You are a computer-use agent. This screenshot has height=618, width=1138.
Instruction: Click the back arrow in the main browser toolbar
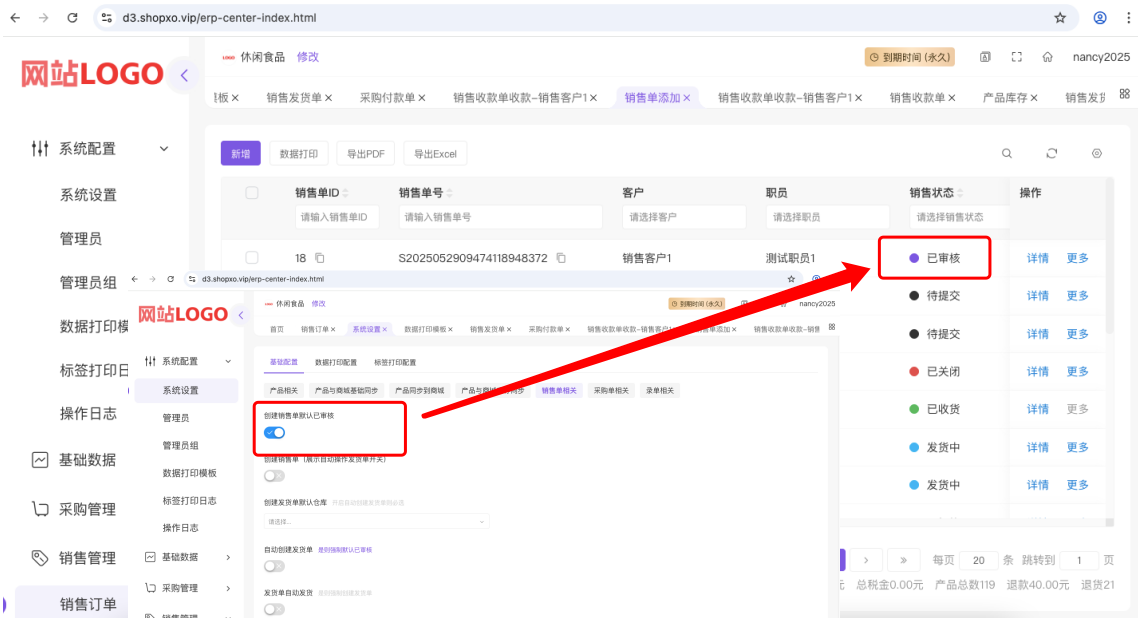pyautogui.click(x=16, y=18)
